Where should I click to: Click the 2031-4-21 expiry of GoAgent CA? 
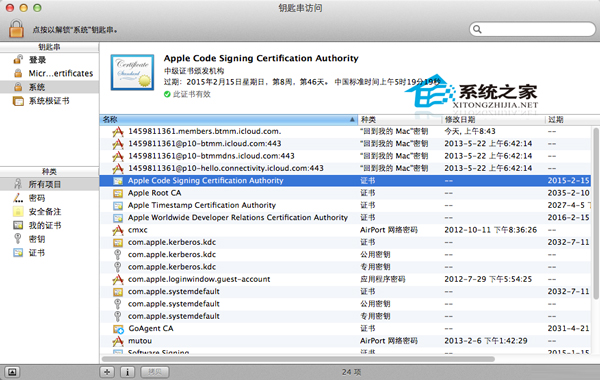pyautogui.click(x=568, y=329)
